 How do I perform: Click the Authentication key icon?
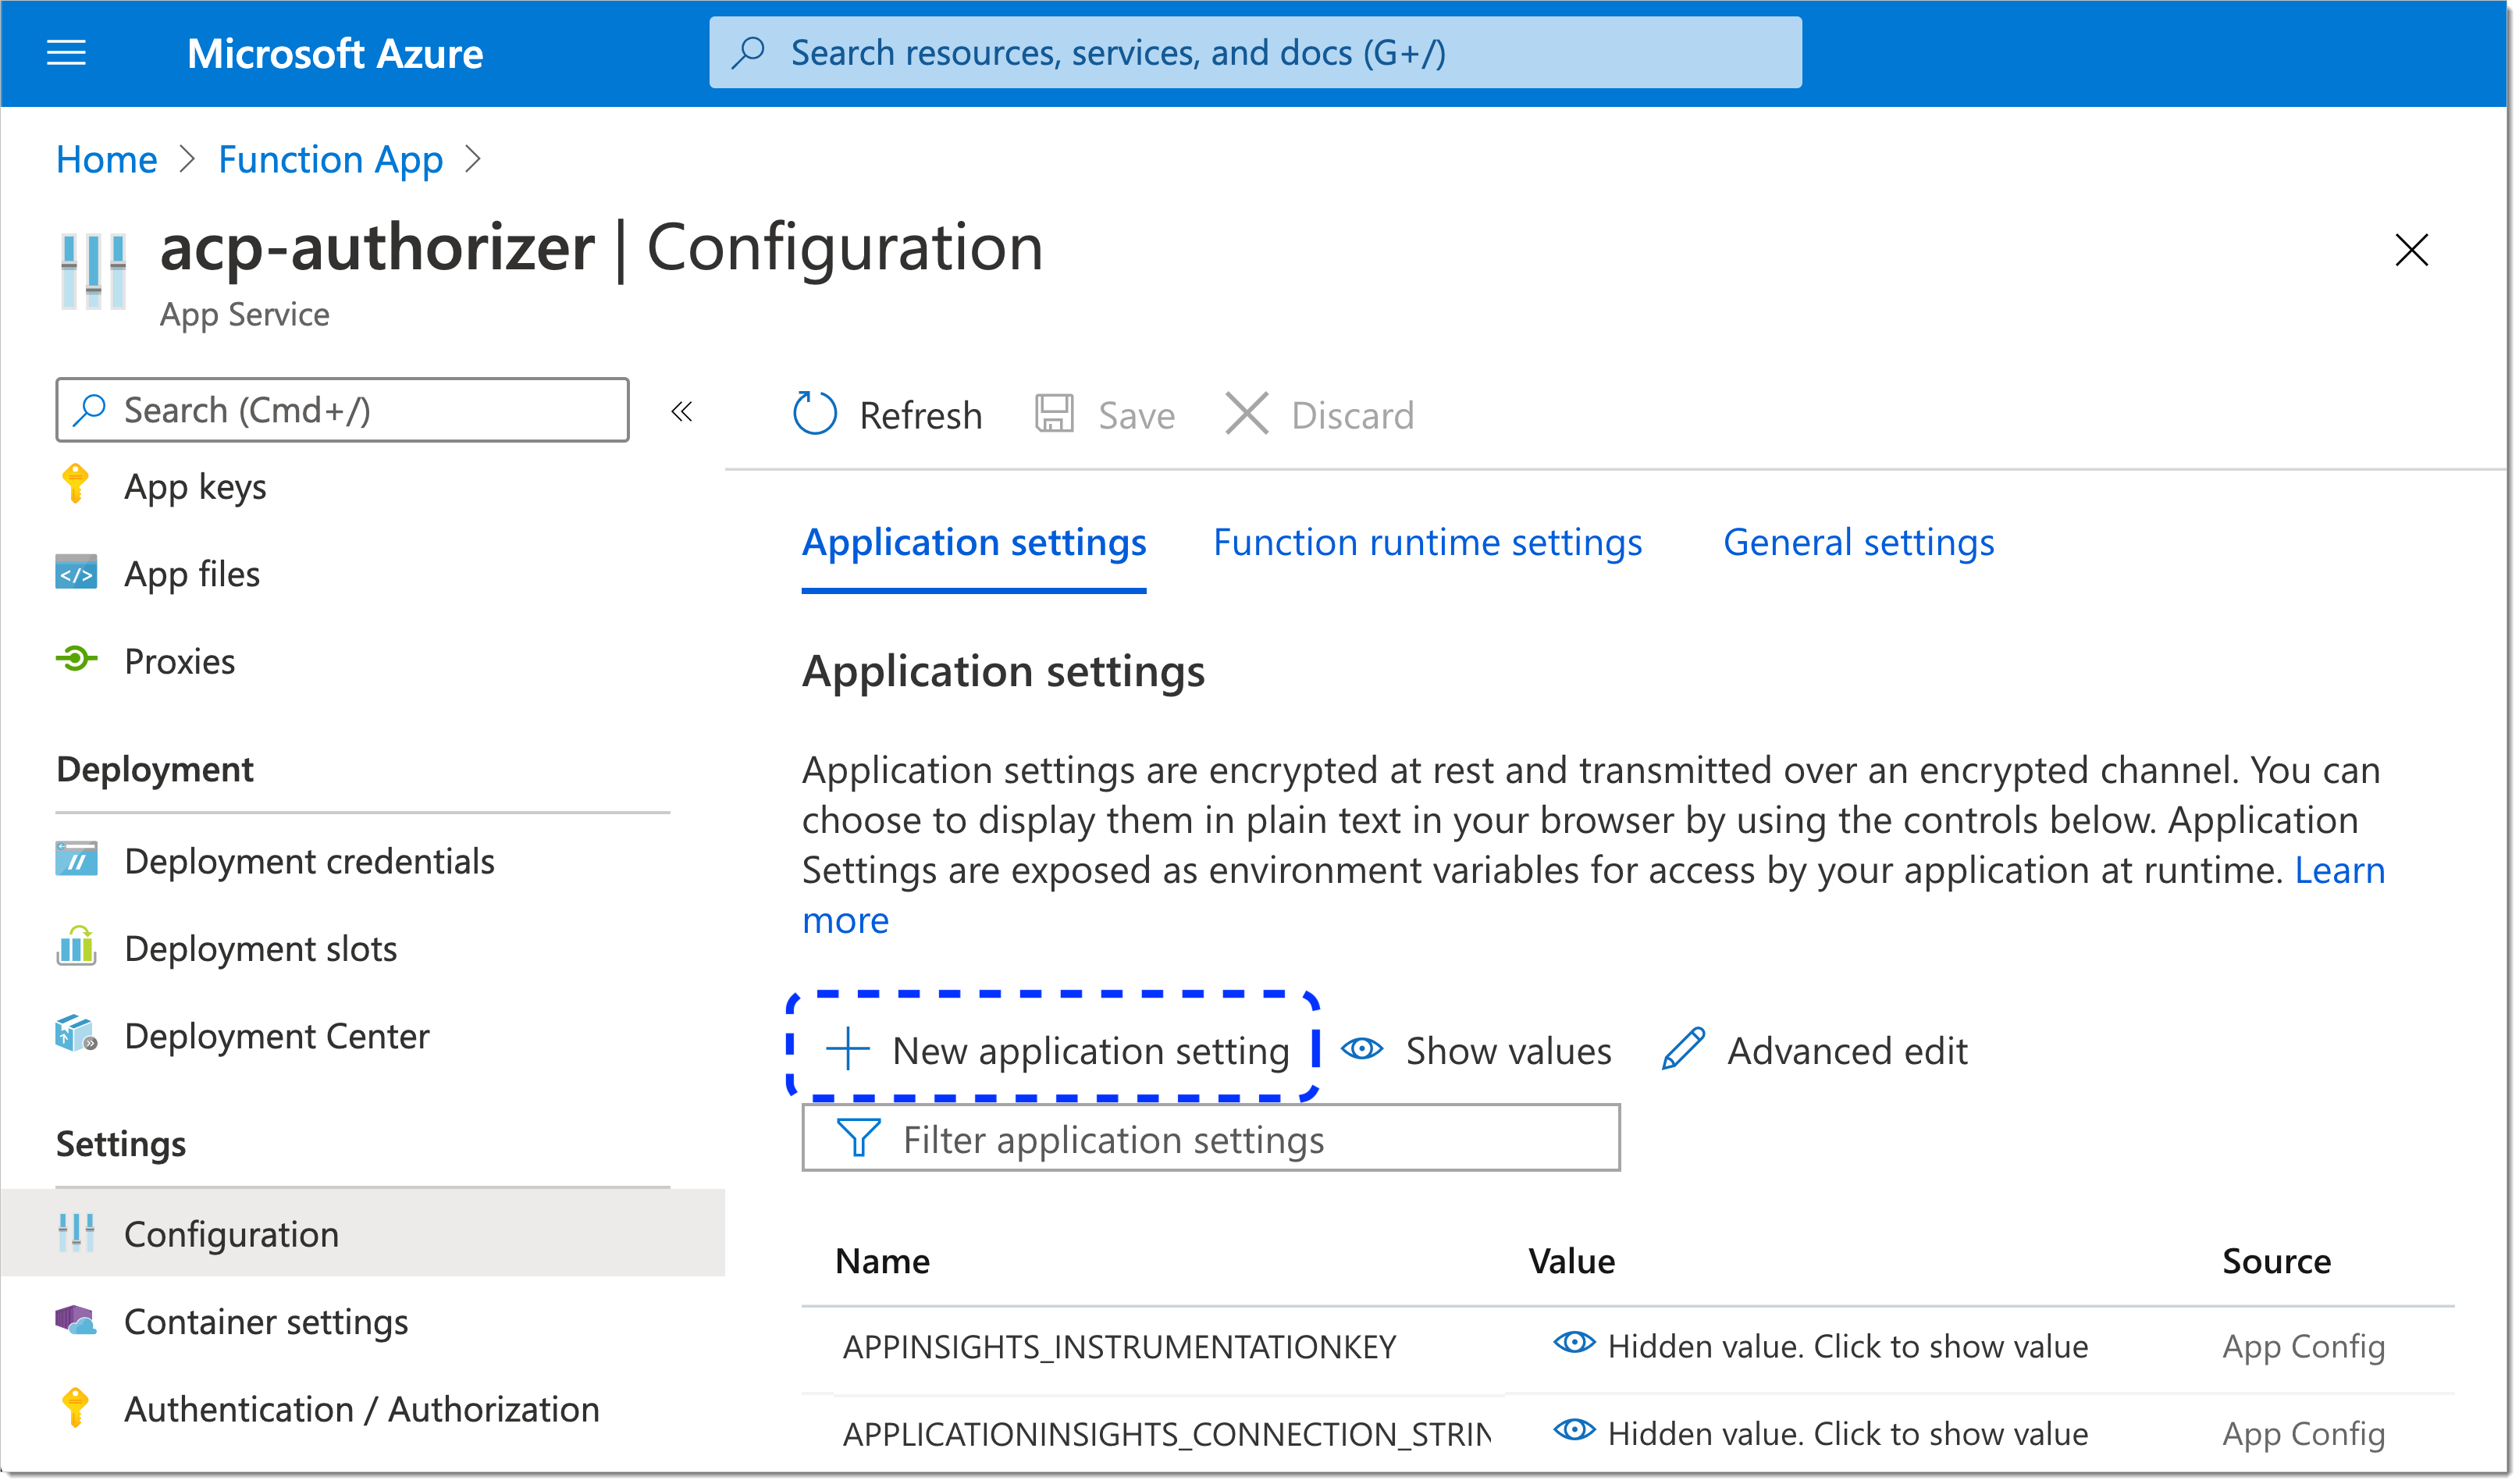(x=76, y=1409)
